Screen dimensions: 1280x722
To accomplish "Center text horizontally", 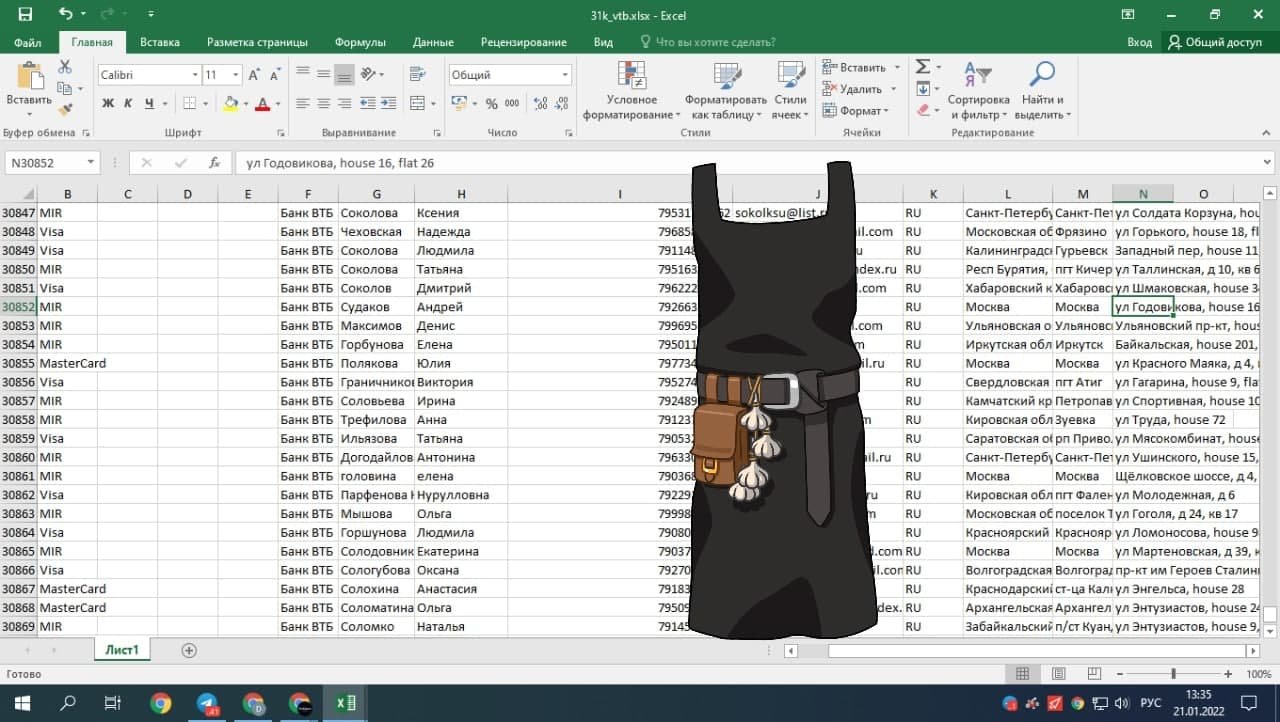I will 323,103.
